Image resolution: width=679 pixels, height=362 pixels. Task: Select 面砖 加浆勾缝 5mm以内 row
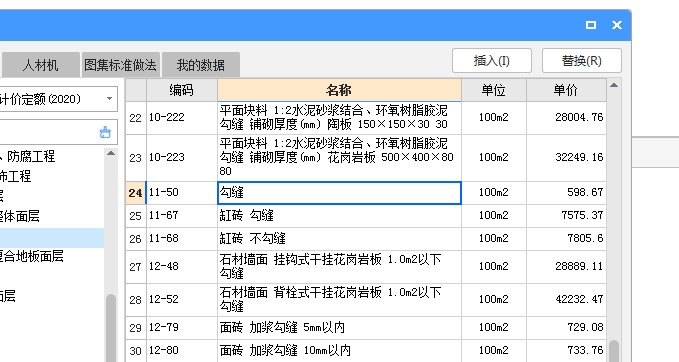click(339, 328)
